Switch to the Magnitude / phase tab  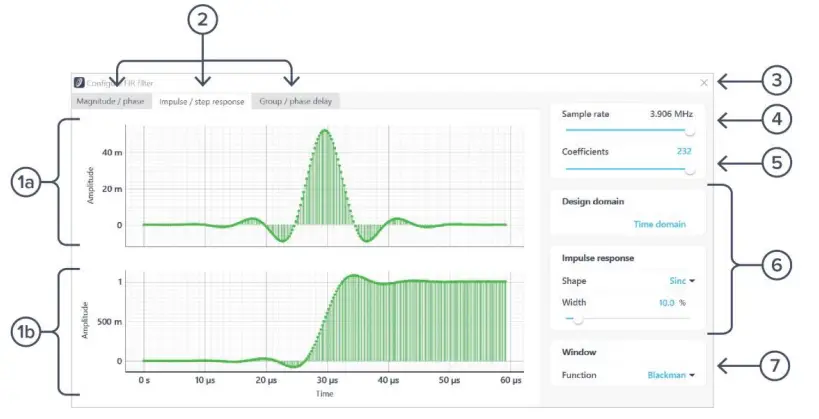(x=111, y=101)
